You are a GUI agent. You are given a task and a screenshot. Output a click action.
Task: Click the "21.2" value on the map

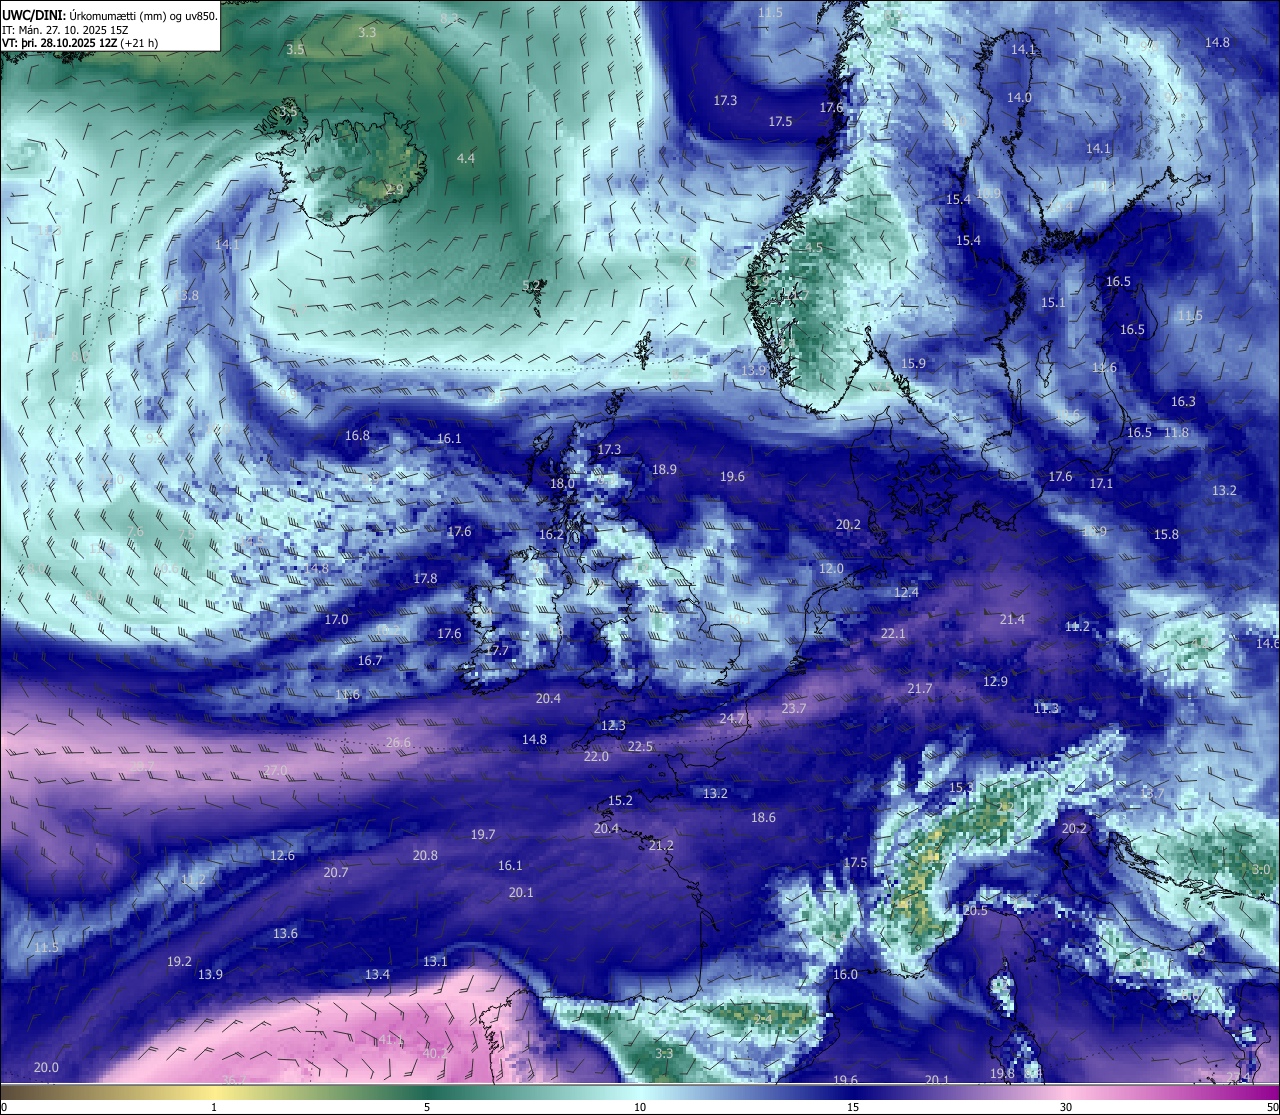pyautogui.click(x=661, y=845)
